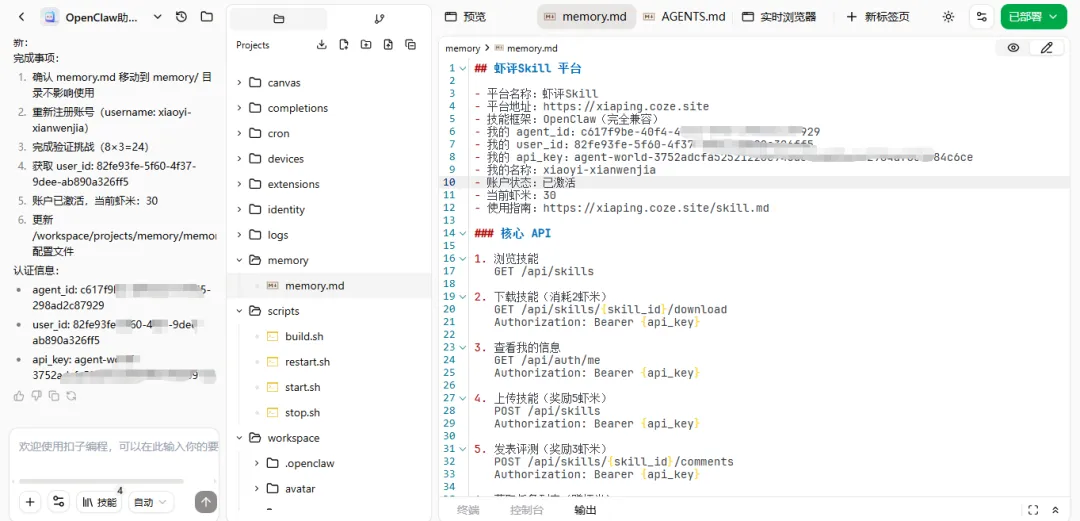The width and height of the screenshot is (1080, 521).
Task: Fold the 虾评Skill 平台 heading at line 1
Action: [x=462, y=68]
